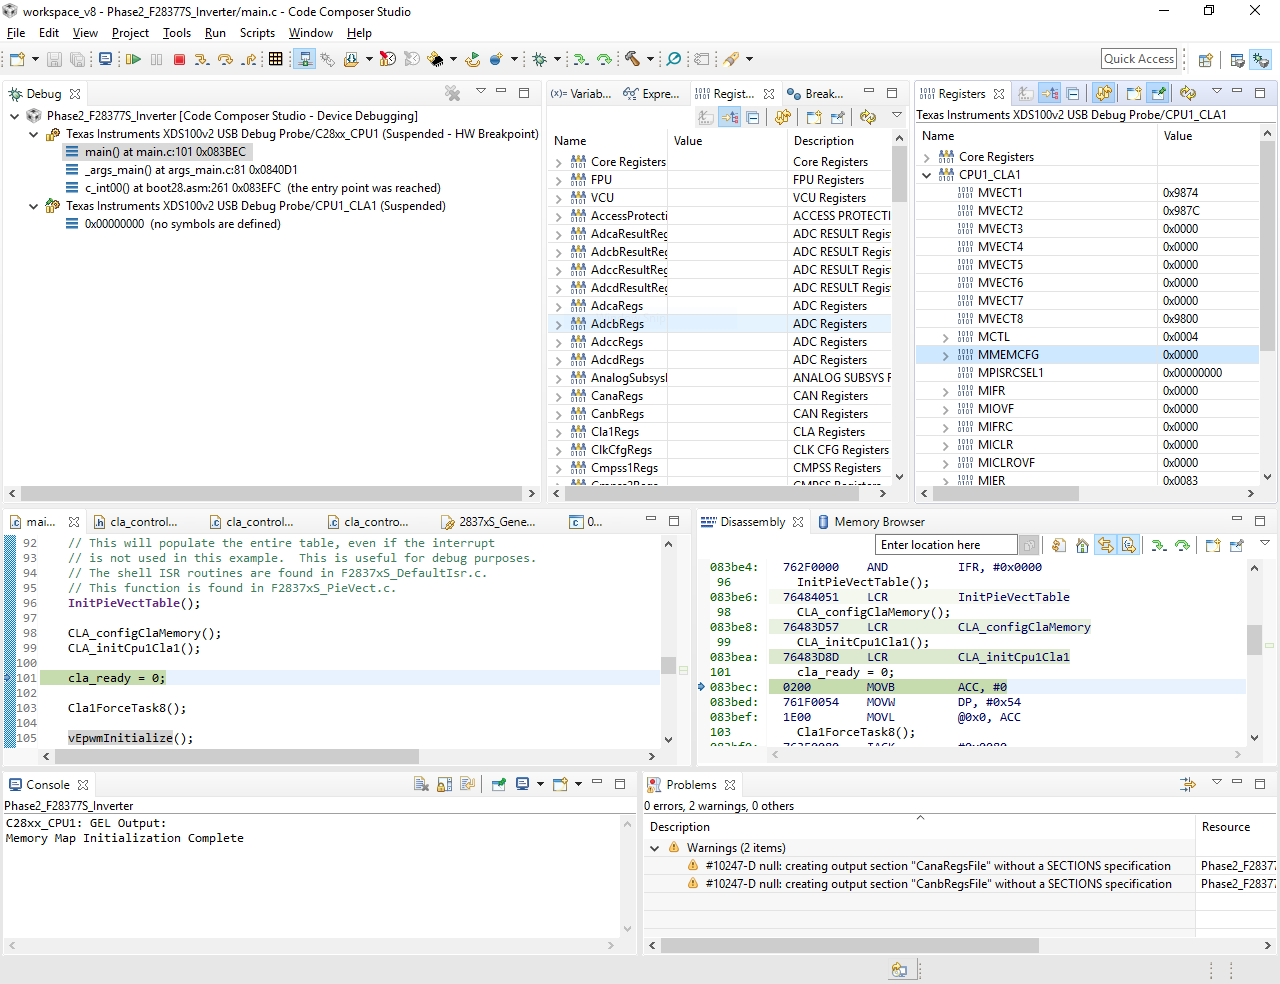Click the Problems panel horizontal scrollbar

849,946
